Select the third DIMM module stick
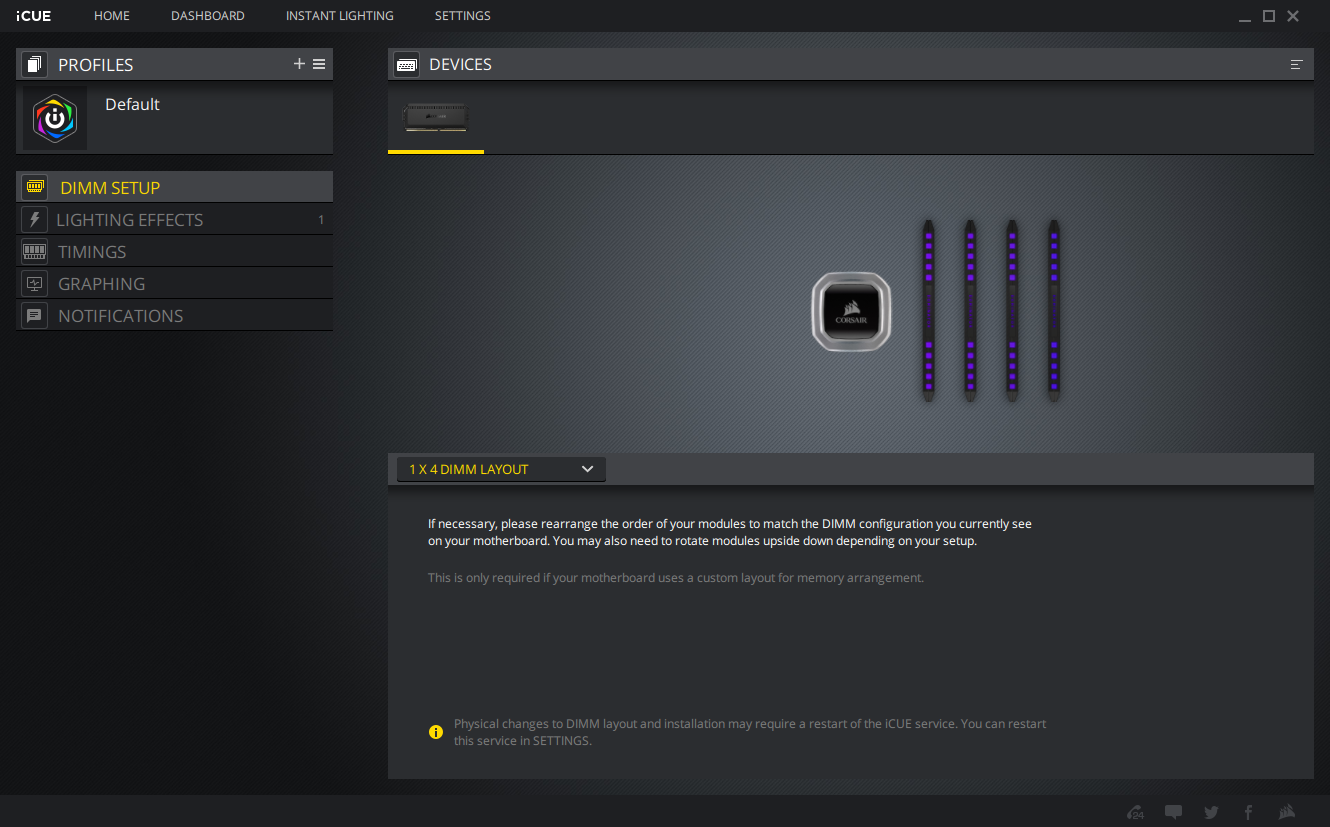 tap(1012, 311)
